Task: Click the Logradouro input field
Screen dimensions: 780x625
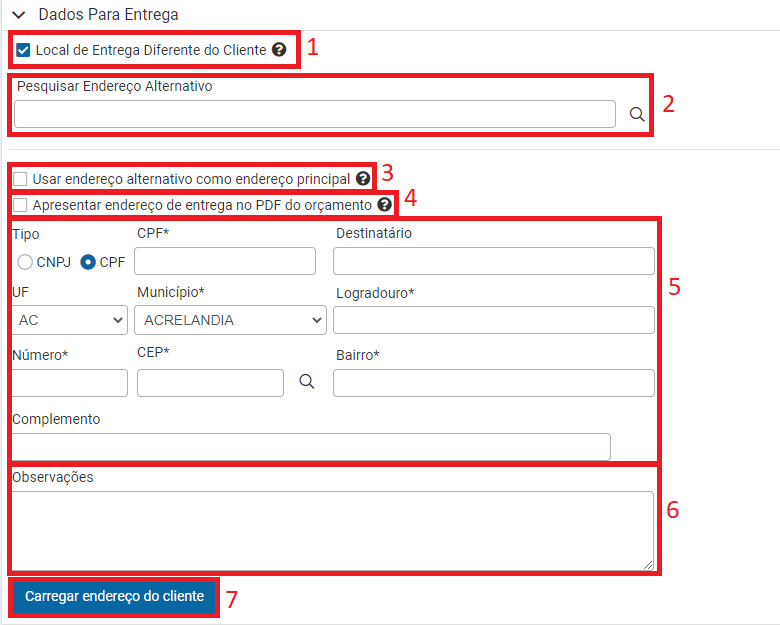Action: [493, 320]
